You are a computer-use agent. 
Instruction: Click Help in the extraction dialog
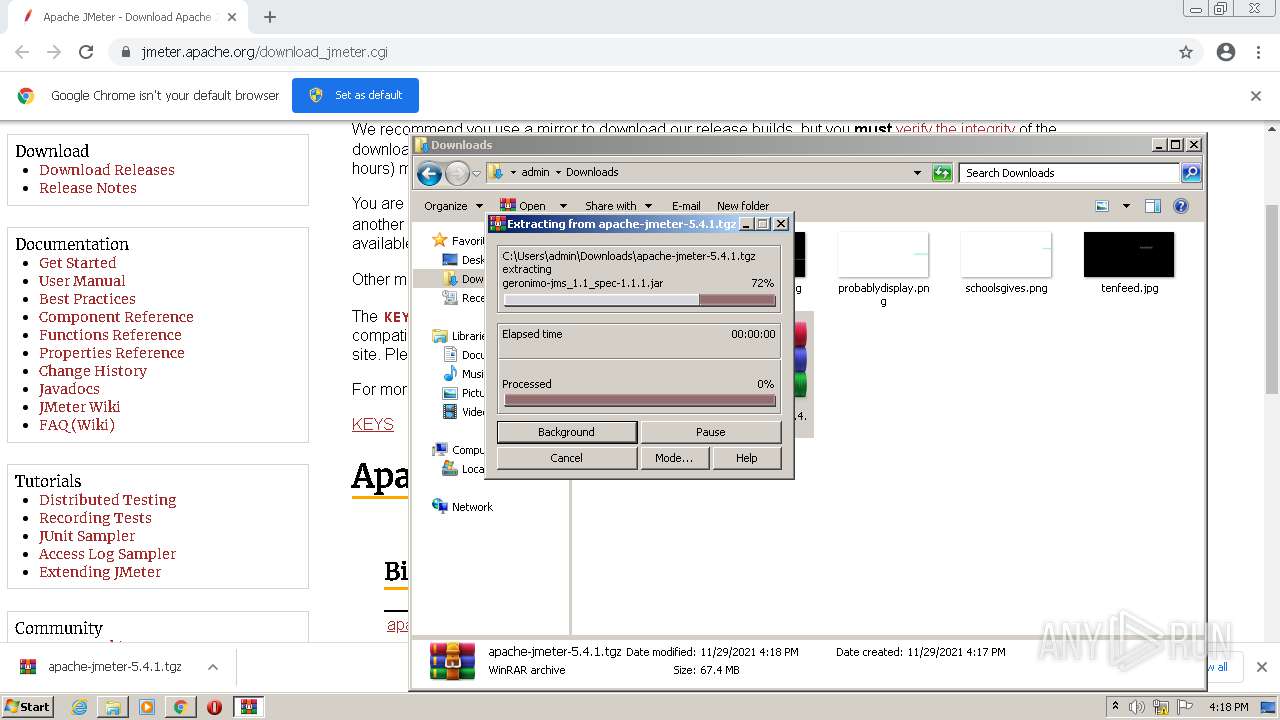(746, 458)
